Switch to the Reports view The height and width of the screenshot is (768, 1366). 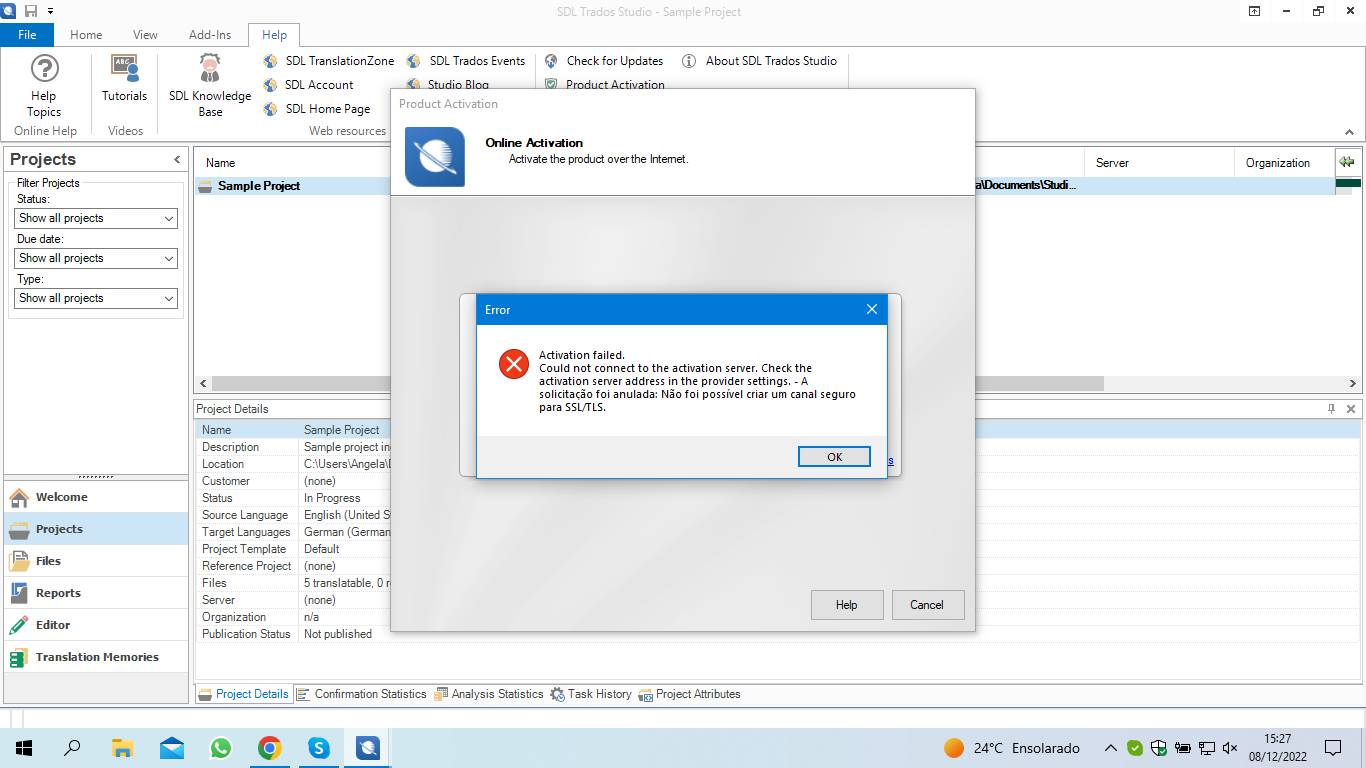coord(60,592)
